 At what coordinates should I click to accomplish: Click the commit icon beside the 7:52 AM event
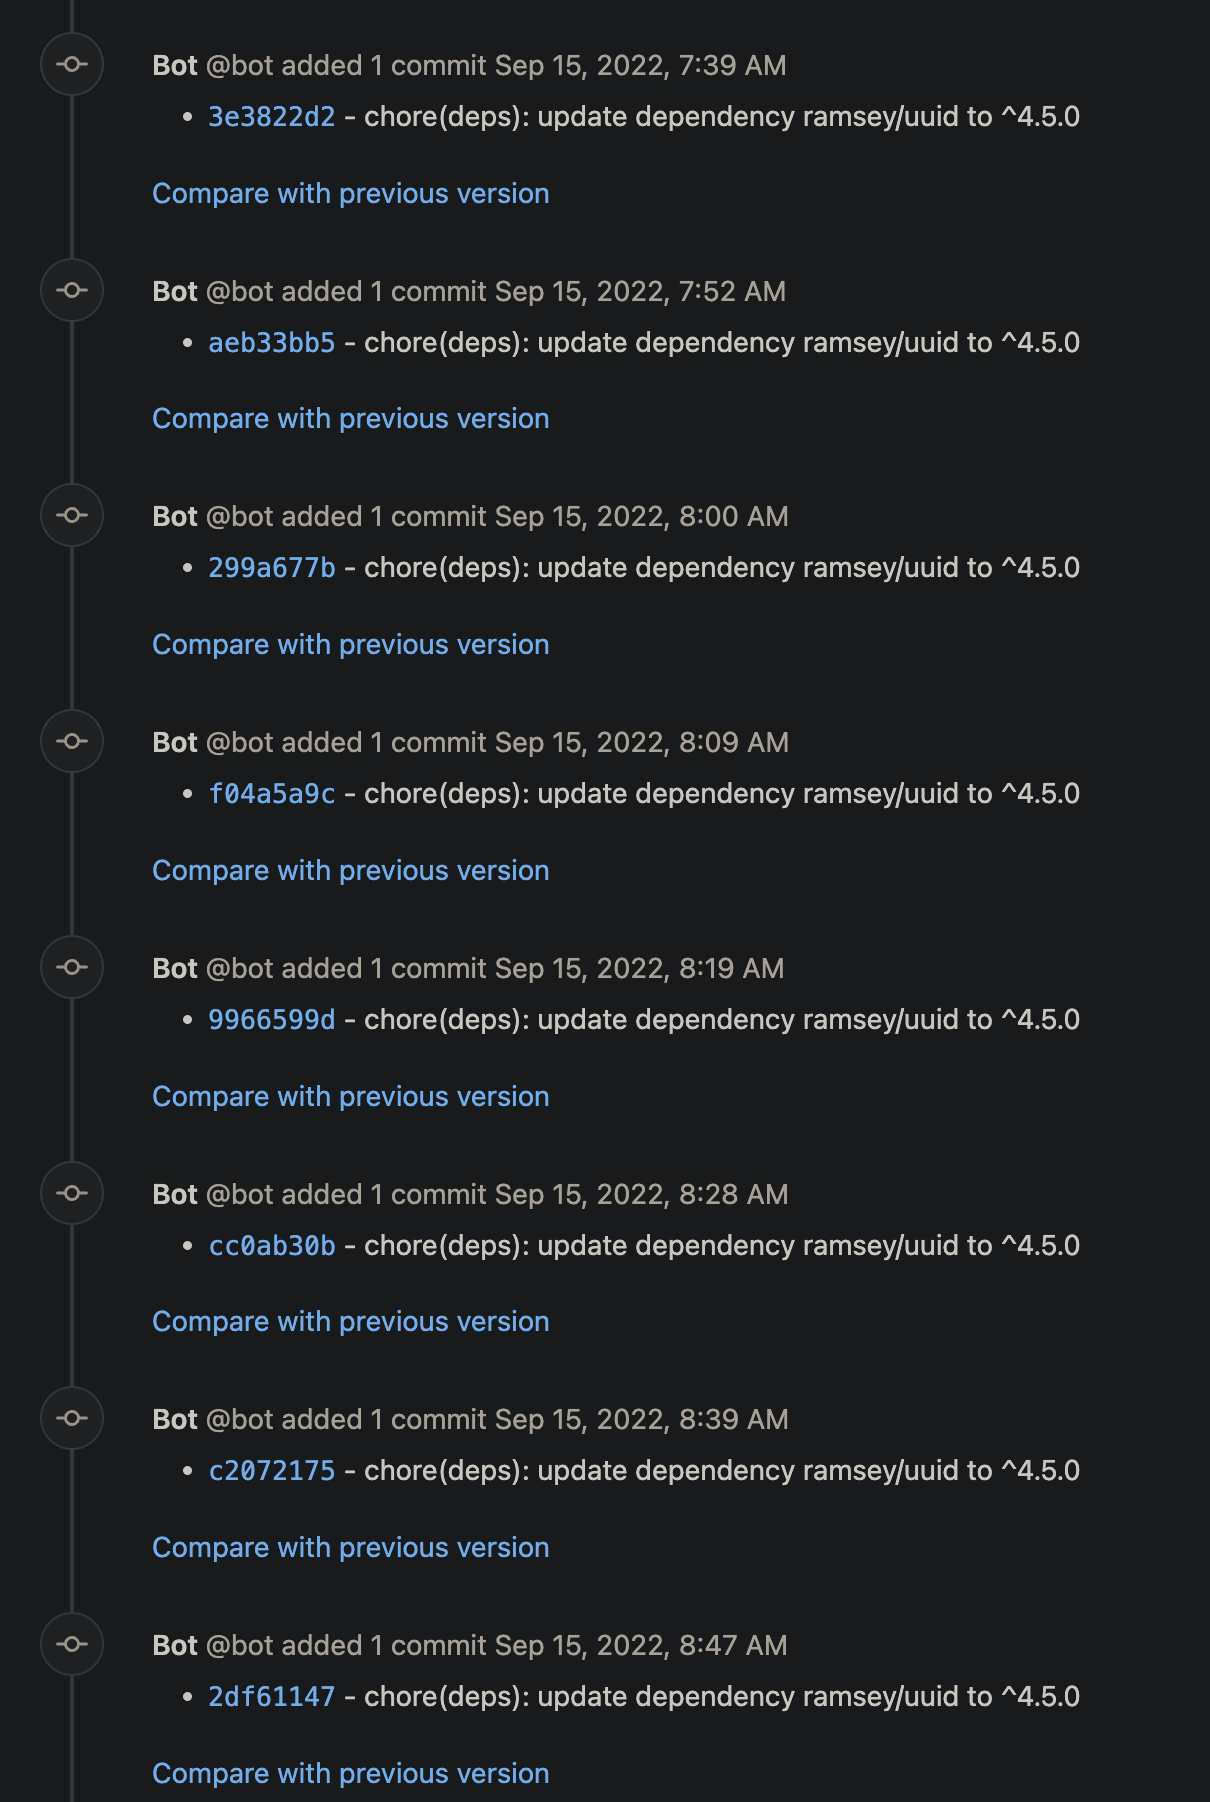point(72,289)
